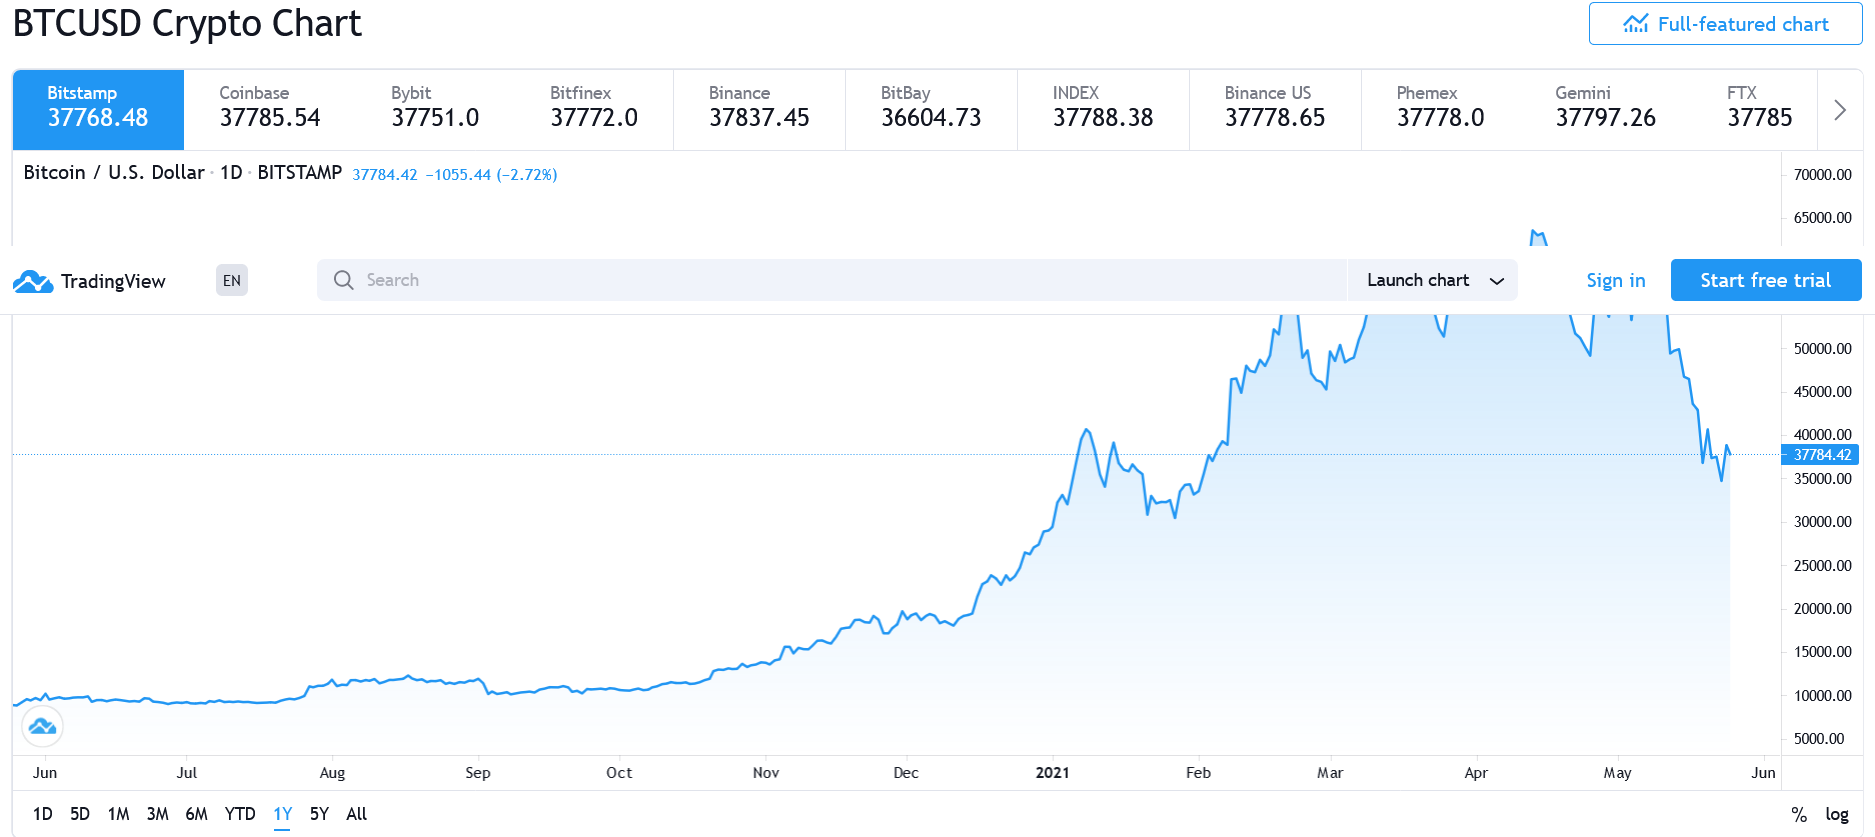Click the BTCUSD Crypto Chart heading

point(187,22)
